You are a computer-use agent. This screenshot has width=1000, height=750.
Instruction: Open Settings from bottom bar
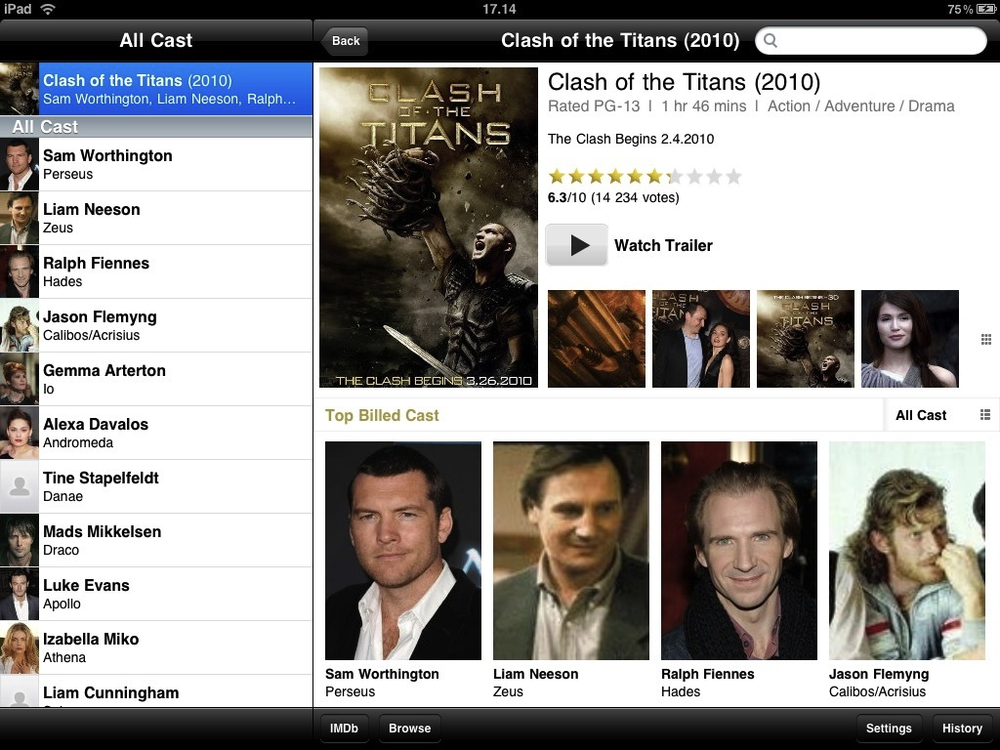(888, 728)
